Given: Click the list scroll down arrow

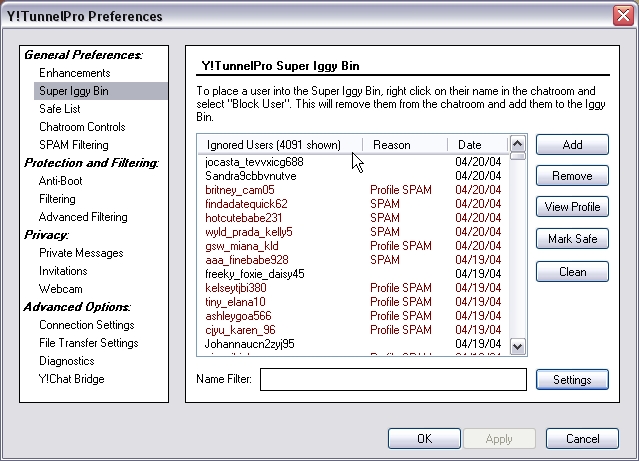Looking at the screenshot, I should click(518, 347).
